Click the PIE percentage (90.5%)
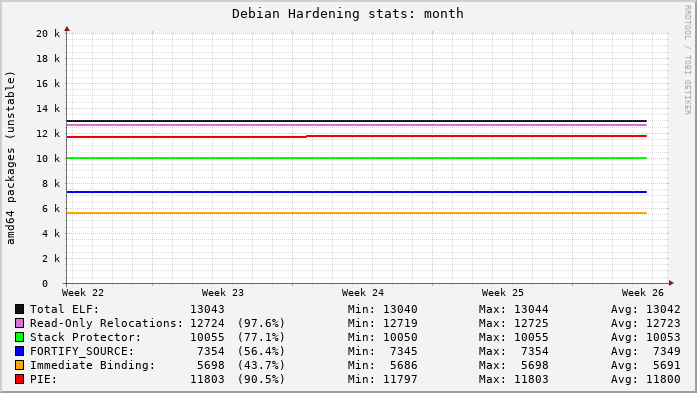This screenshot has width=697, height=393. (x=261, y=379)
